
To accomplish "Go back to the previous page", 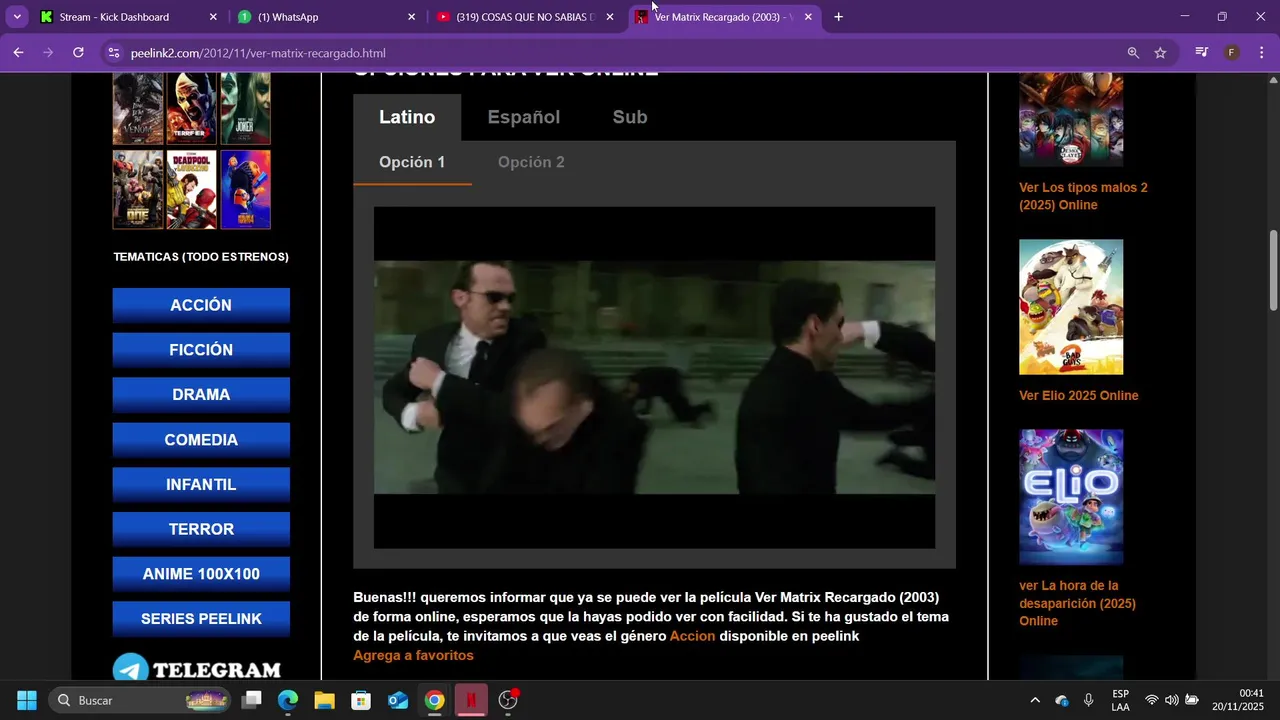I will (x=18, y=53).
